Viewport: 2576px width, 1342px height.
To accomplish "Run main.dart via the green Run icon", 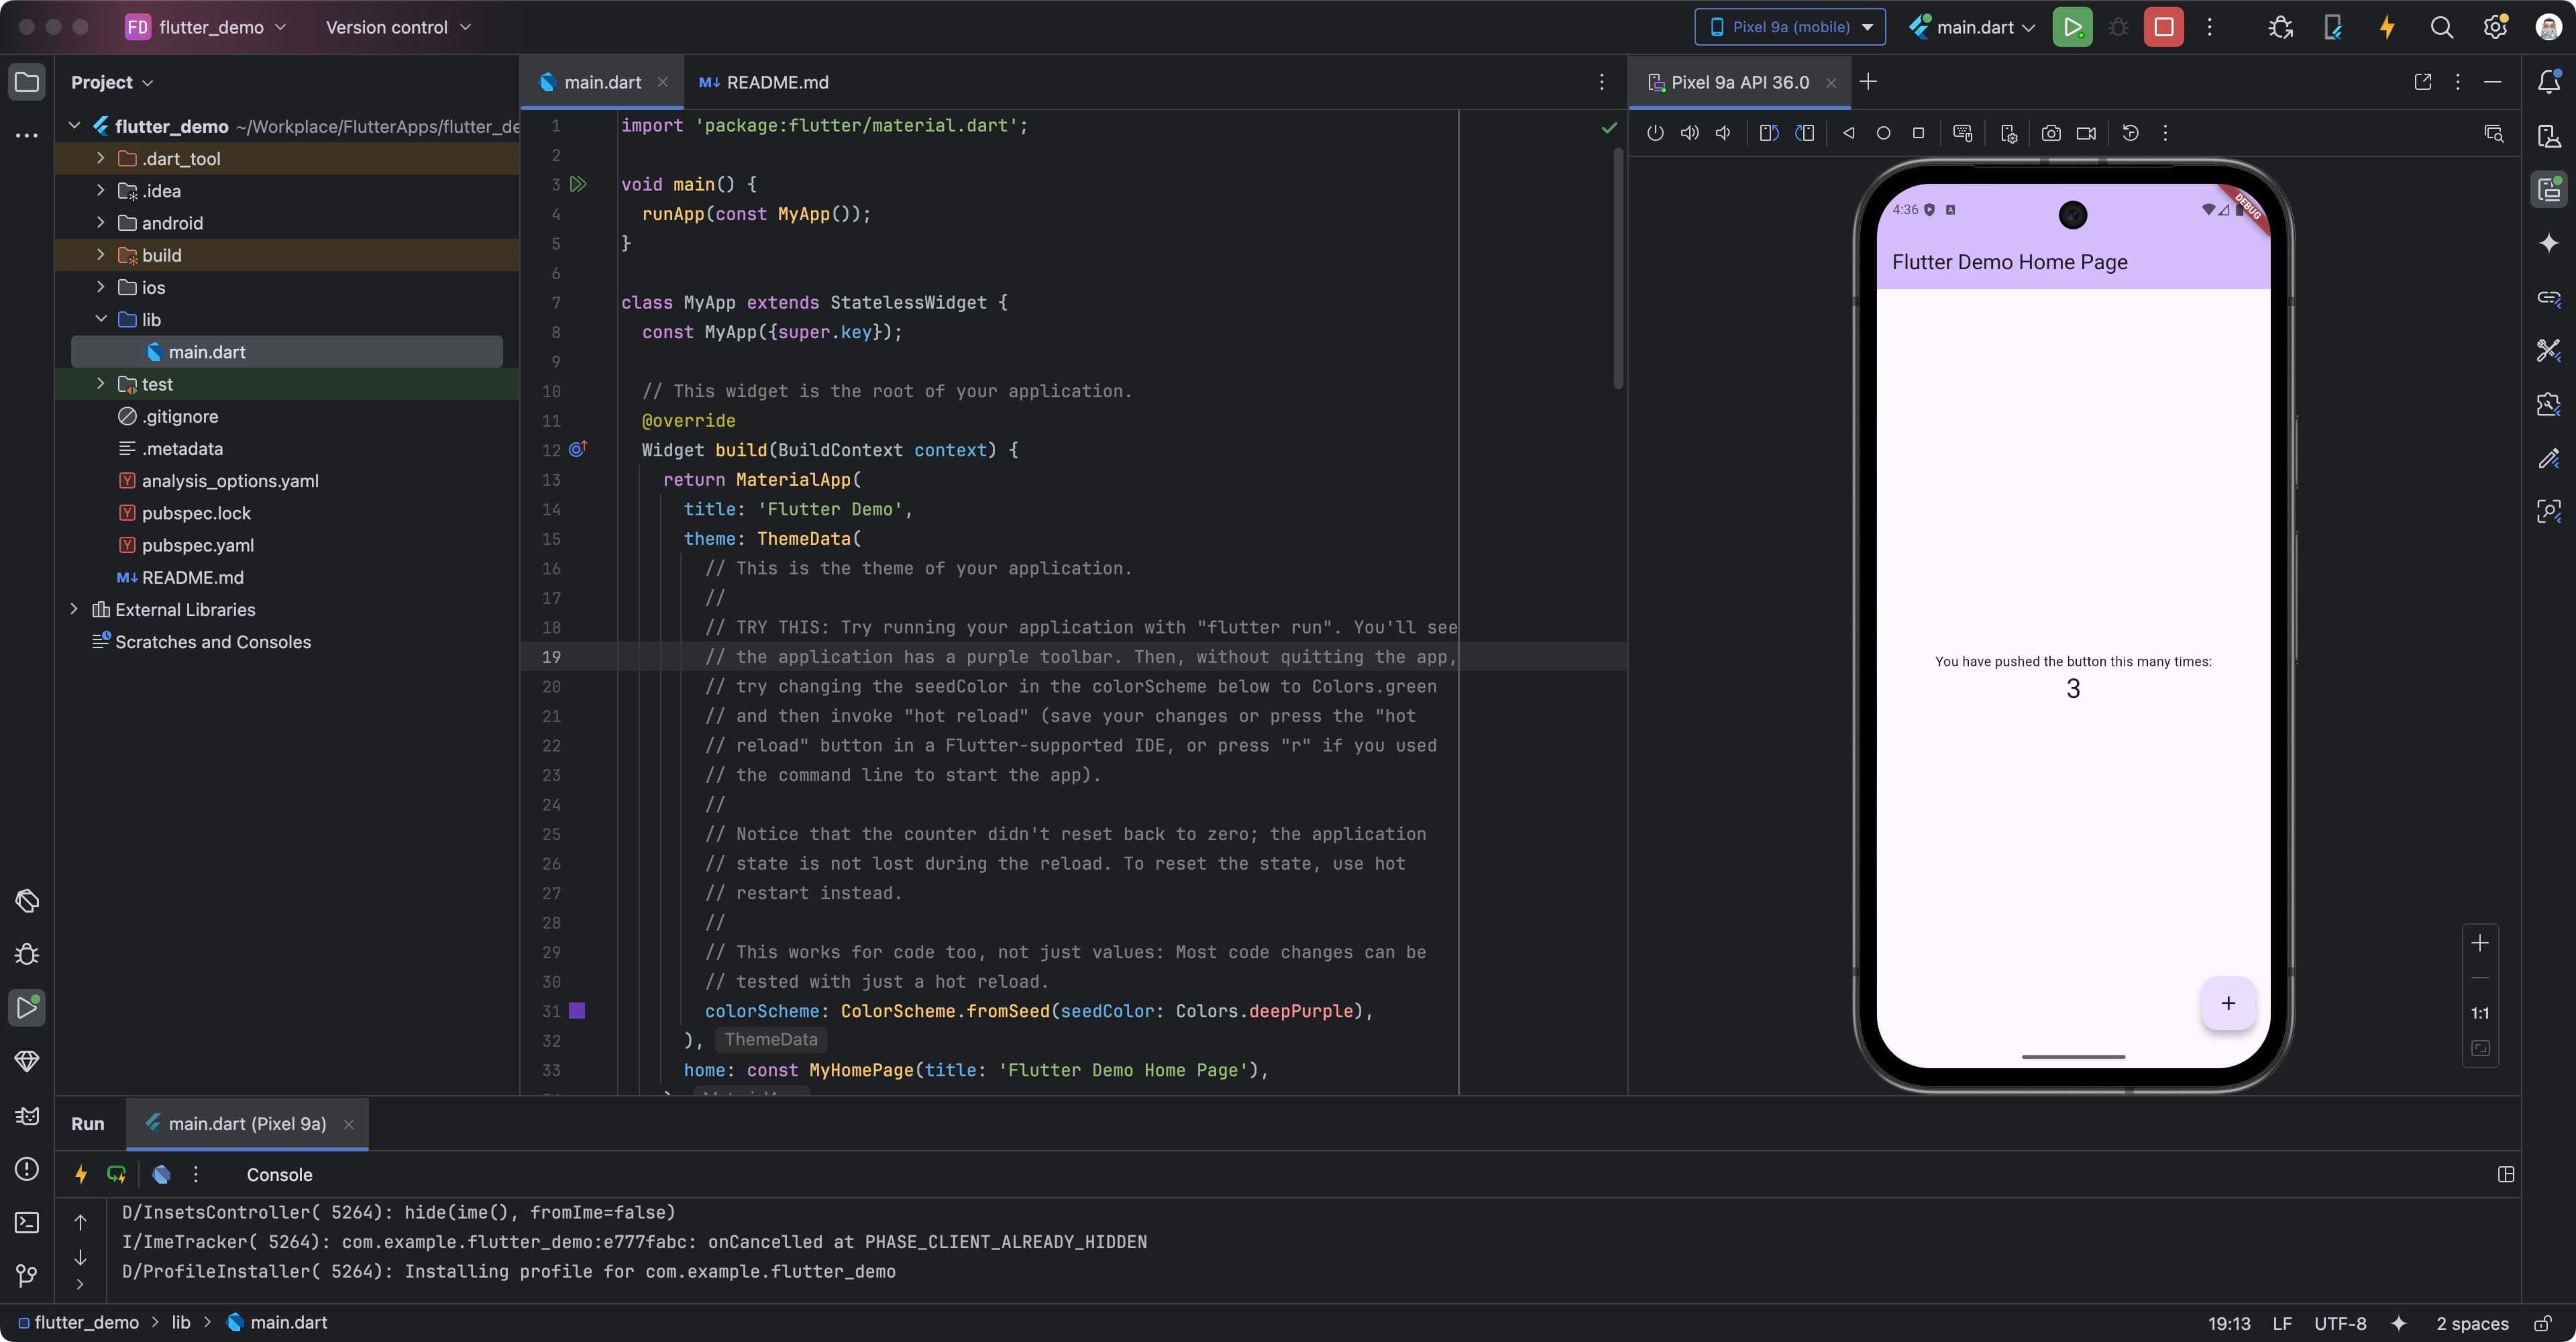I will tap(2072, 27).
